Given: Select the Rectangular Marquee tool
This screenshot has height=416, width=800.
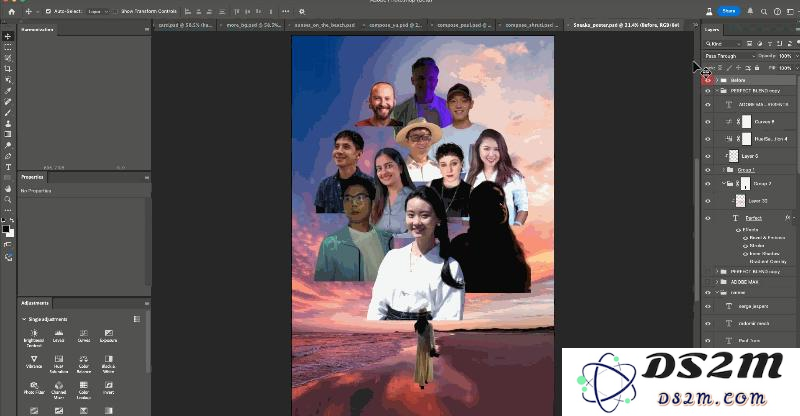Looking at the screenshot, I should click(x=8, y=47).
